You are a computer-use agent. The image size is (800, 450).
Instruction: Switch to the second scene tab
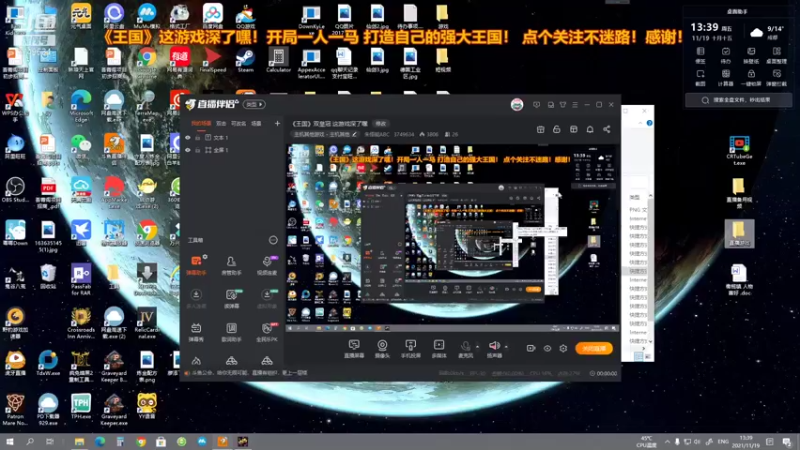tap(221, 123)
